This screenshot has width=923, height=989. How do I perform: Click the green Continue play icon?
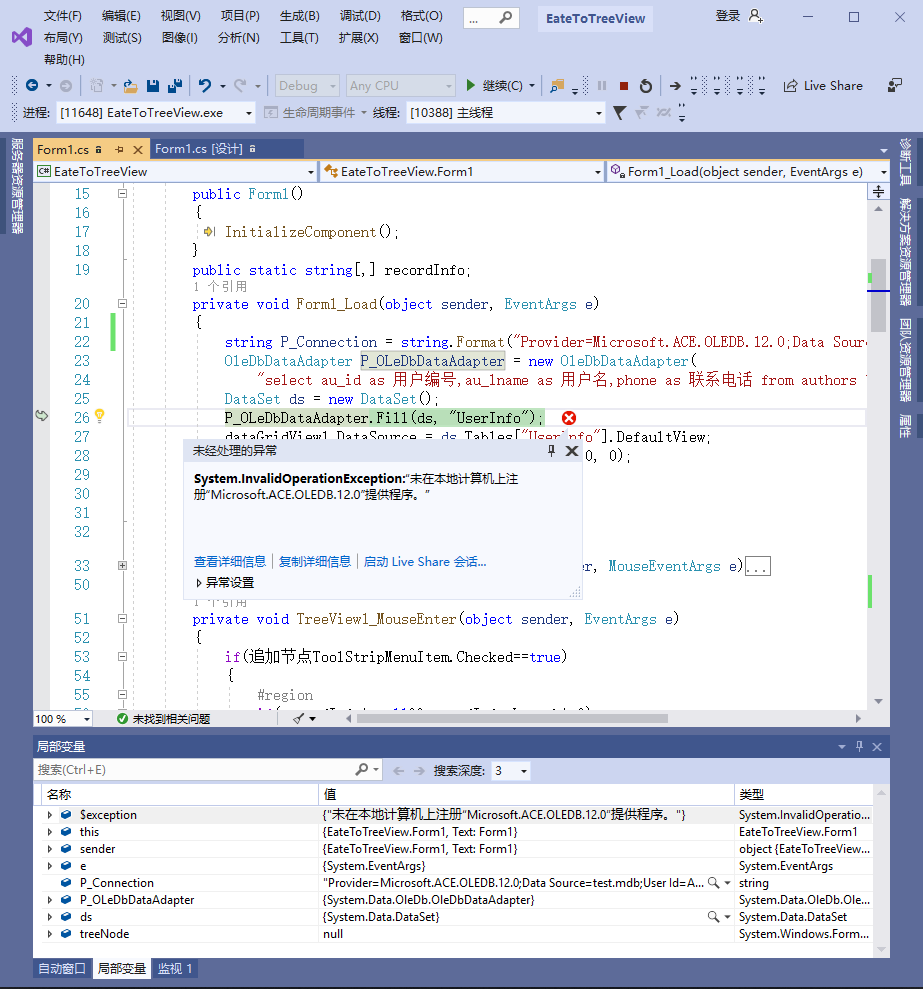(470, 85)
